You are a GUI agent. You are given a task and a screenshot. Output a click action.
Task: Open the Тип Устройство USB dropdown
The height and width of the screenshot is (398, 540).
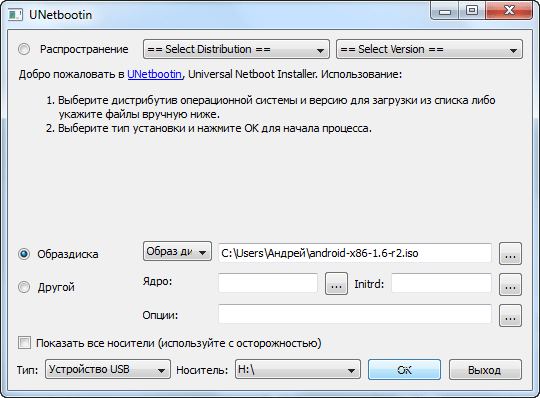(108, 369)
